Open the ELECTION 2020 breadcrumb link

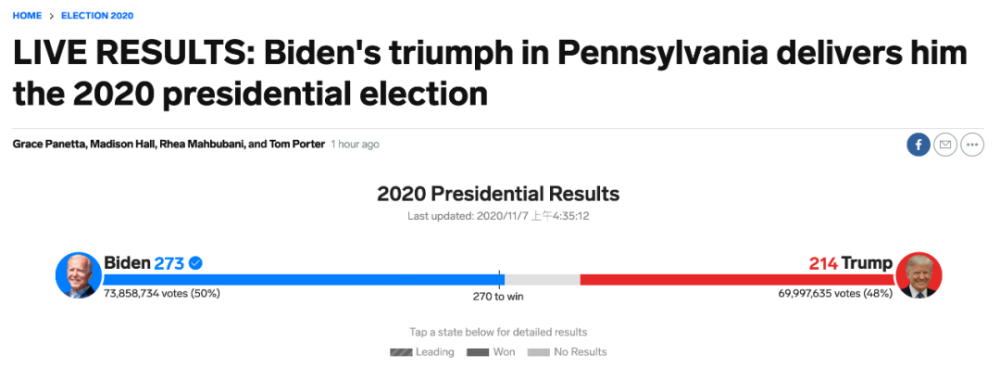tap(97, 15)
